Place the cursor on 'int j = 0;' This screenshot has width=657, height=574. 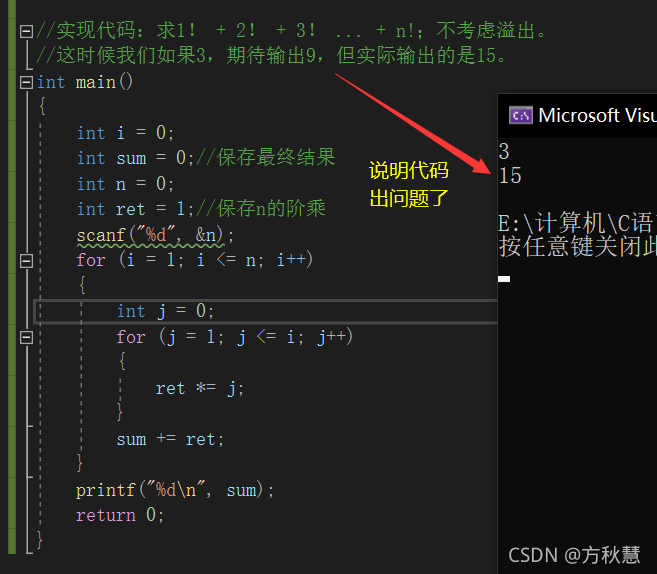coord(165,311)
